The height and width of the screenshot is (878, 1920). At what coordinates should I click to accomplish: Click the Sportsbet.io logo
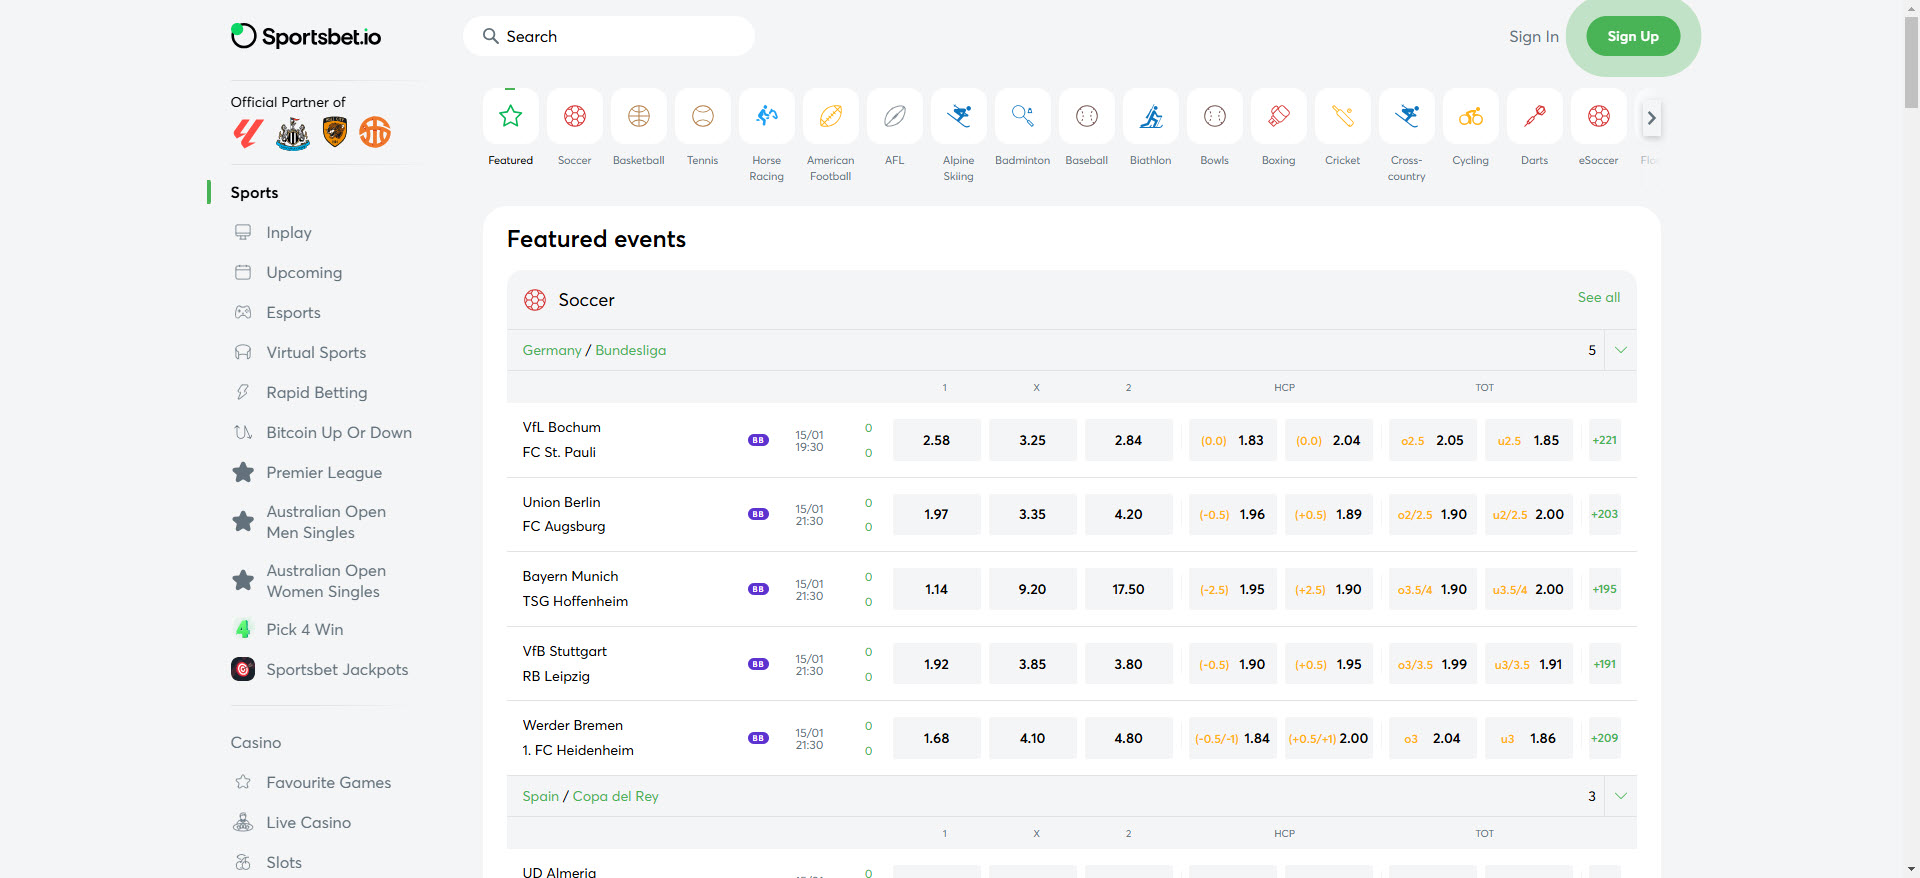(x=306, y=37)
